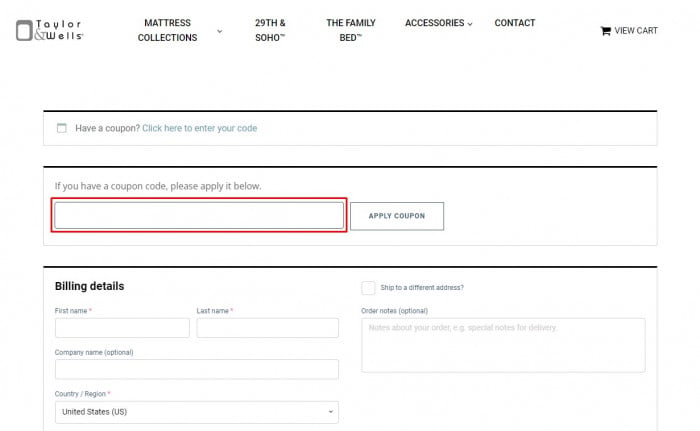Click the 'Have a coupon?' text
Image resolution: width=700 pixels, height=431 pixels.
[108, 128]
